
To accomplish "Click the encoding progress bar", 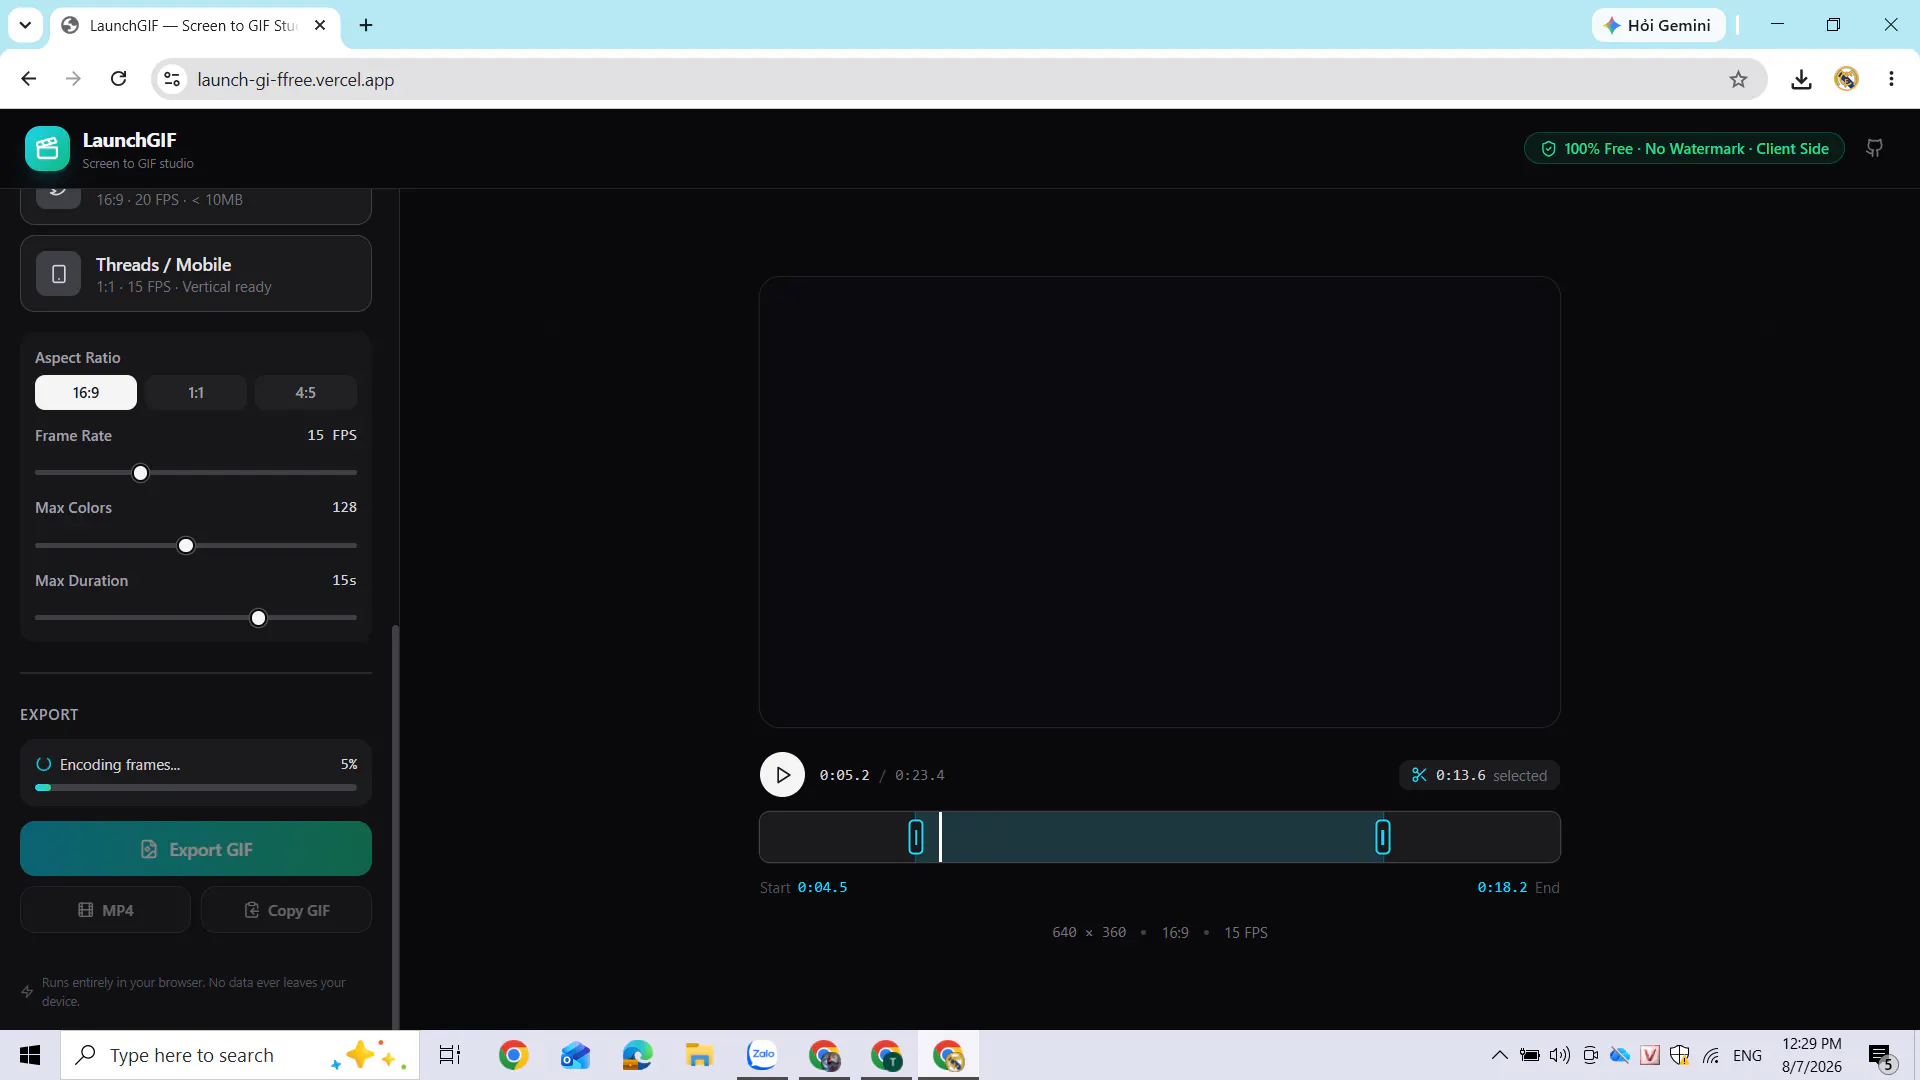I will (x=196, y=788).
